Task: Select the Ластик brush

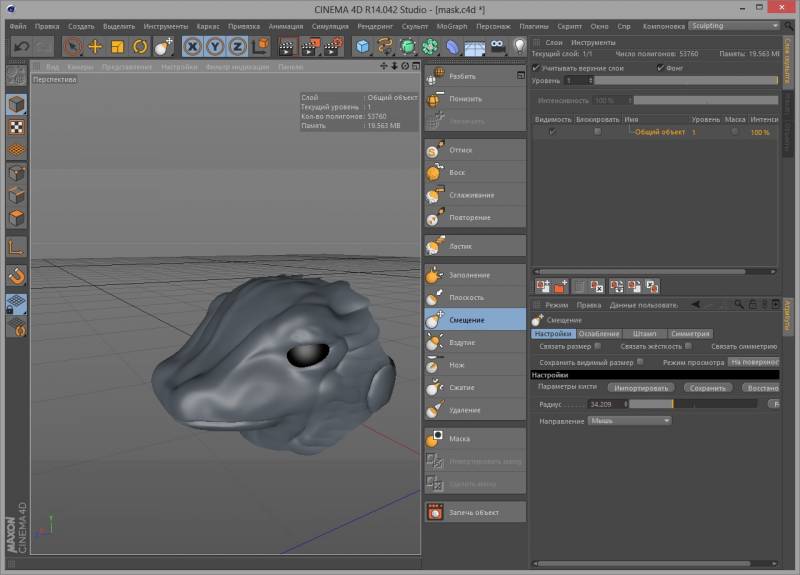Action: [475, 246]
